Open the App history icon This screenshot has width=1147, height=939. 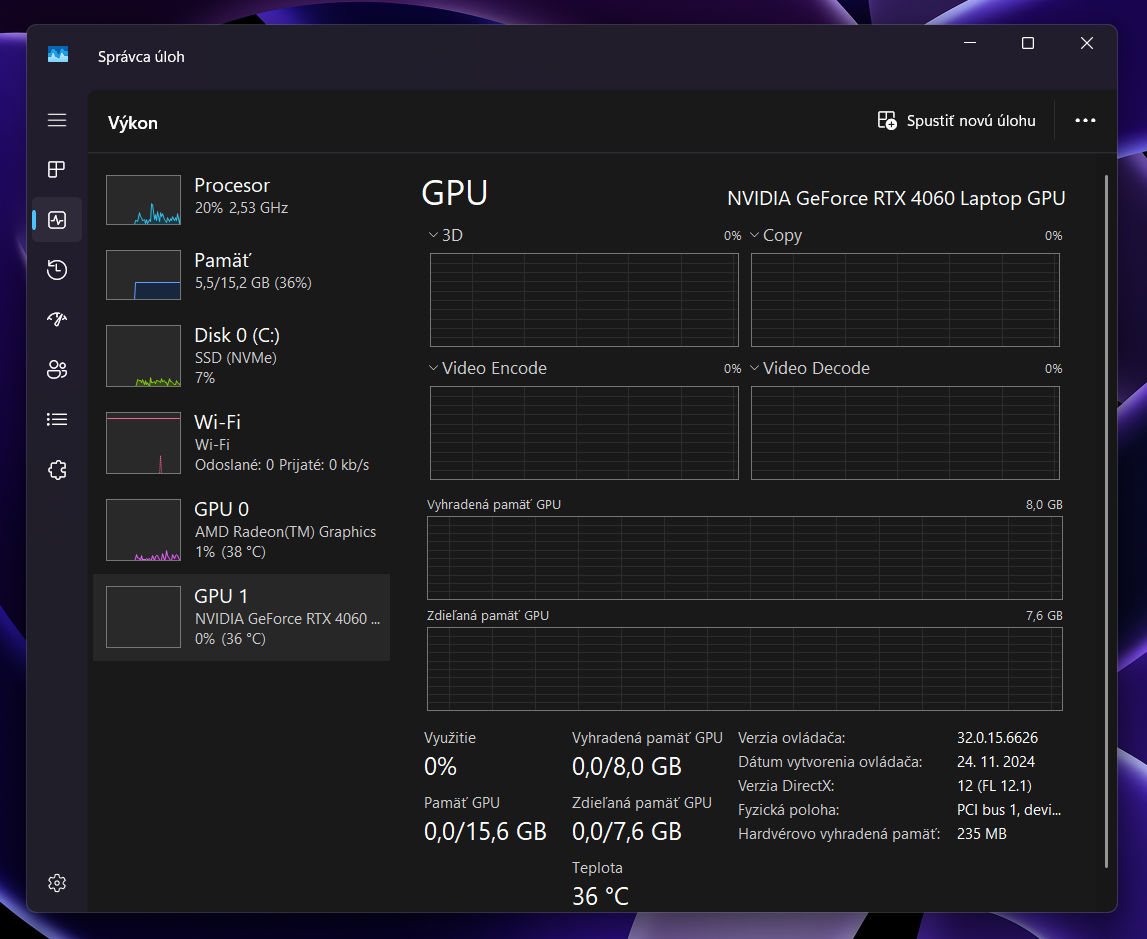[57, 269]
